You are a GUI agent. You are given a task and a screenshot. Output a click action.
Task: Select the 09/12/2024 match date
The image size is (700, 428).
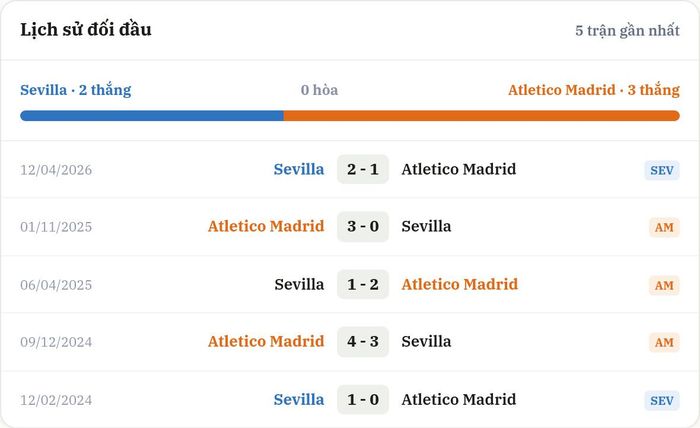tap(56, 342)
